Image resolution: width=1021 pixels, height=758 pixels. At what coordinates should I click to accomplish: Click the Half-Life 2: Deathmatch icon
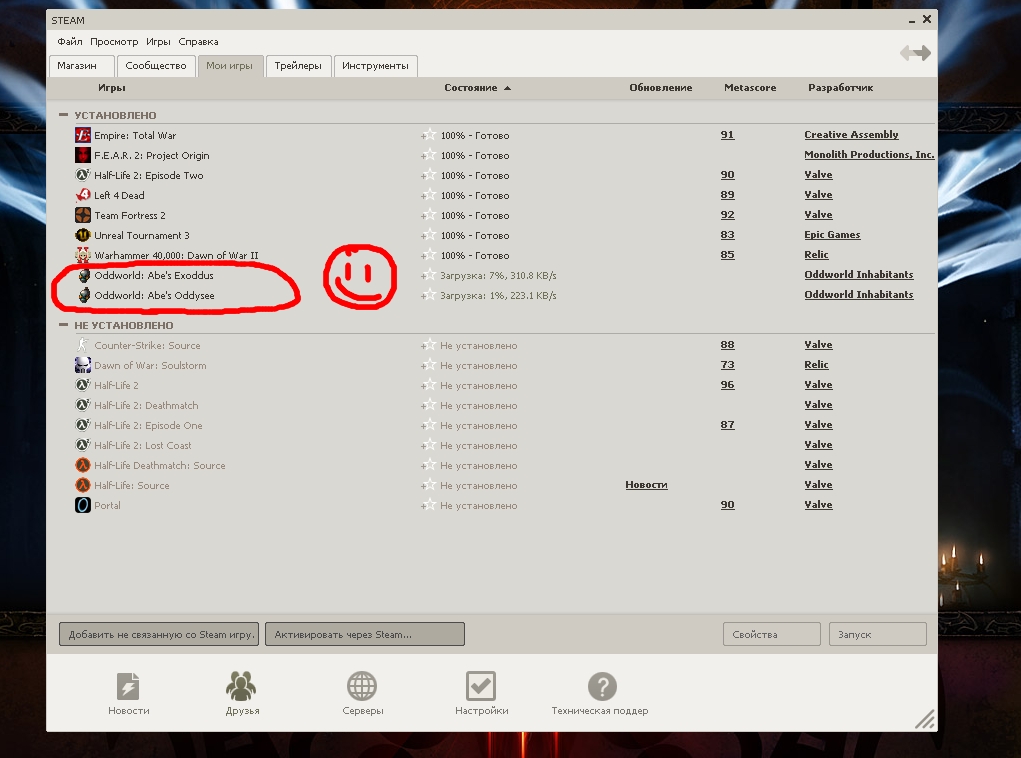(83, 405)
